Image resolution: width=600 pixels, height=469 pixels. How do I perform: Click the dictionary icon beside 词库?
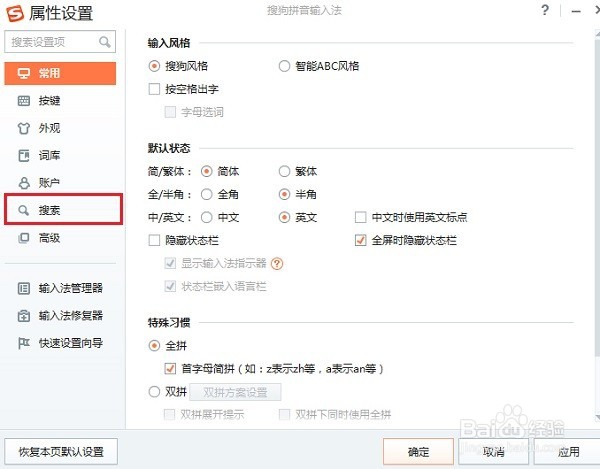24,156
